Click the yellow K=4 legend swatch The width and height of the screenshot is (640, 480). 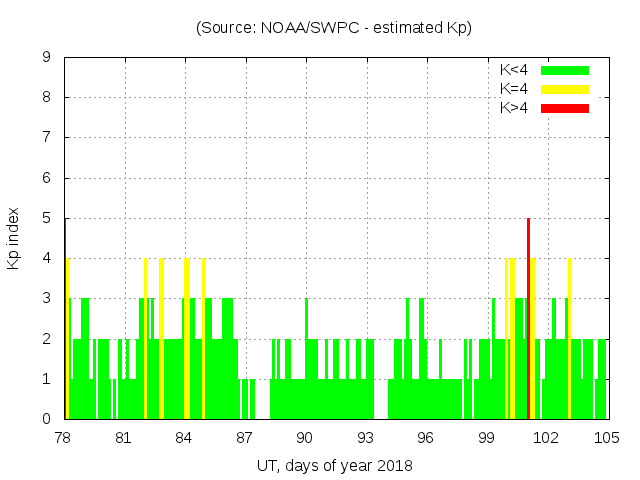click(565, 89)
